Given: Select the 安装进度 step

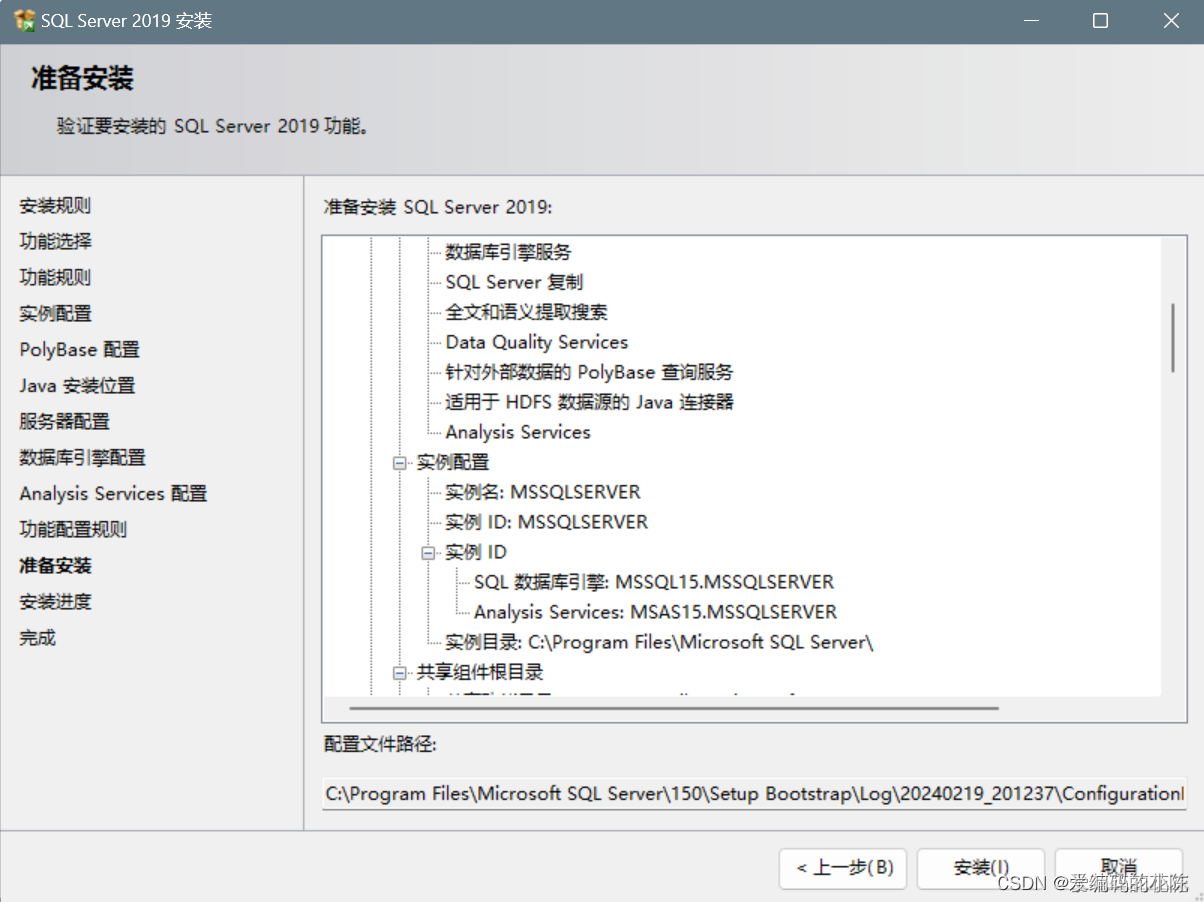Looking at the screenshot, I should click(x=55, y=602).
